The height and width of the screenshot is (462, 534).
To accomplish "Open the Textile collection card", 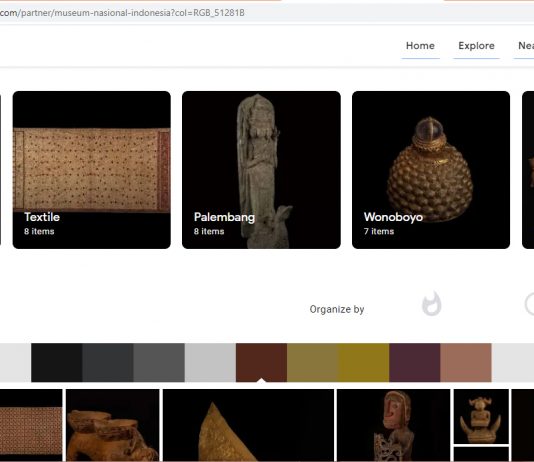I will click(92, 170).
